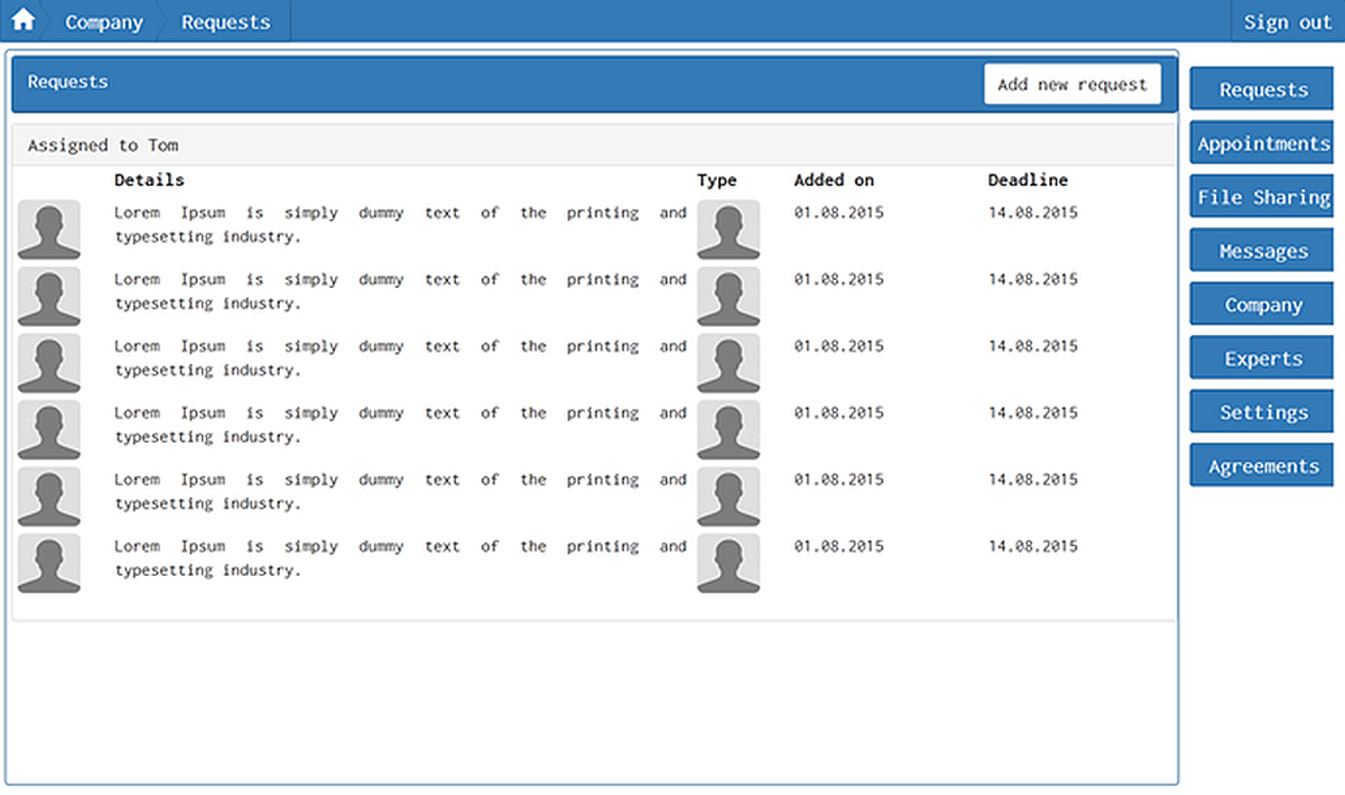Open the Experts sidebar page
This screenshot has height=795, width=1345.
pyautogui.click(x=1262, y=359)
